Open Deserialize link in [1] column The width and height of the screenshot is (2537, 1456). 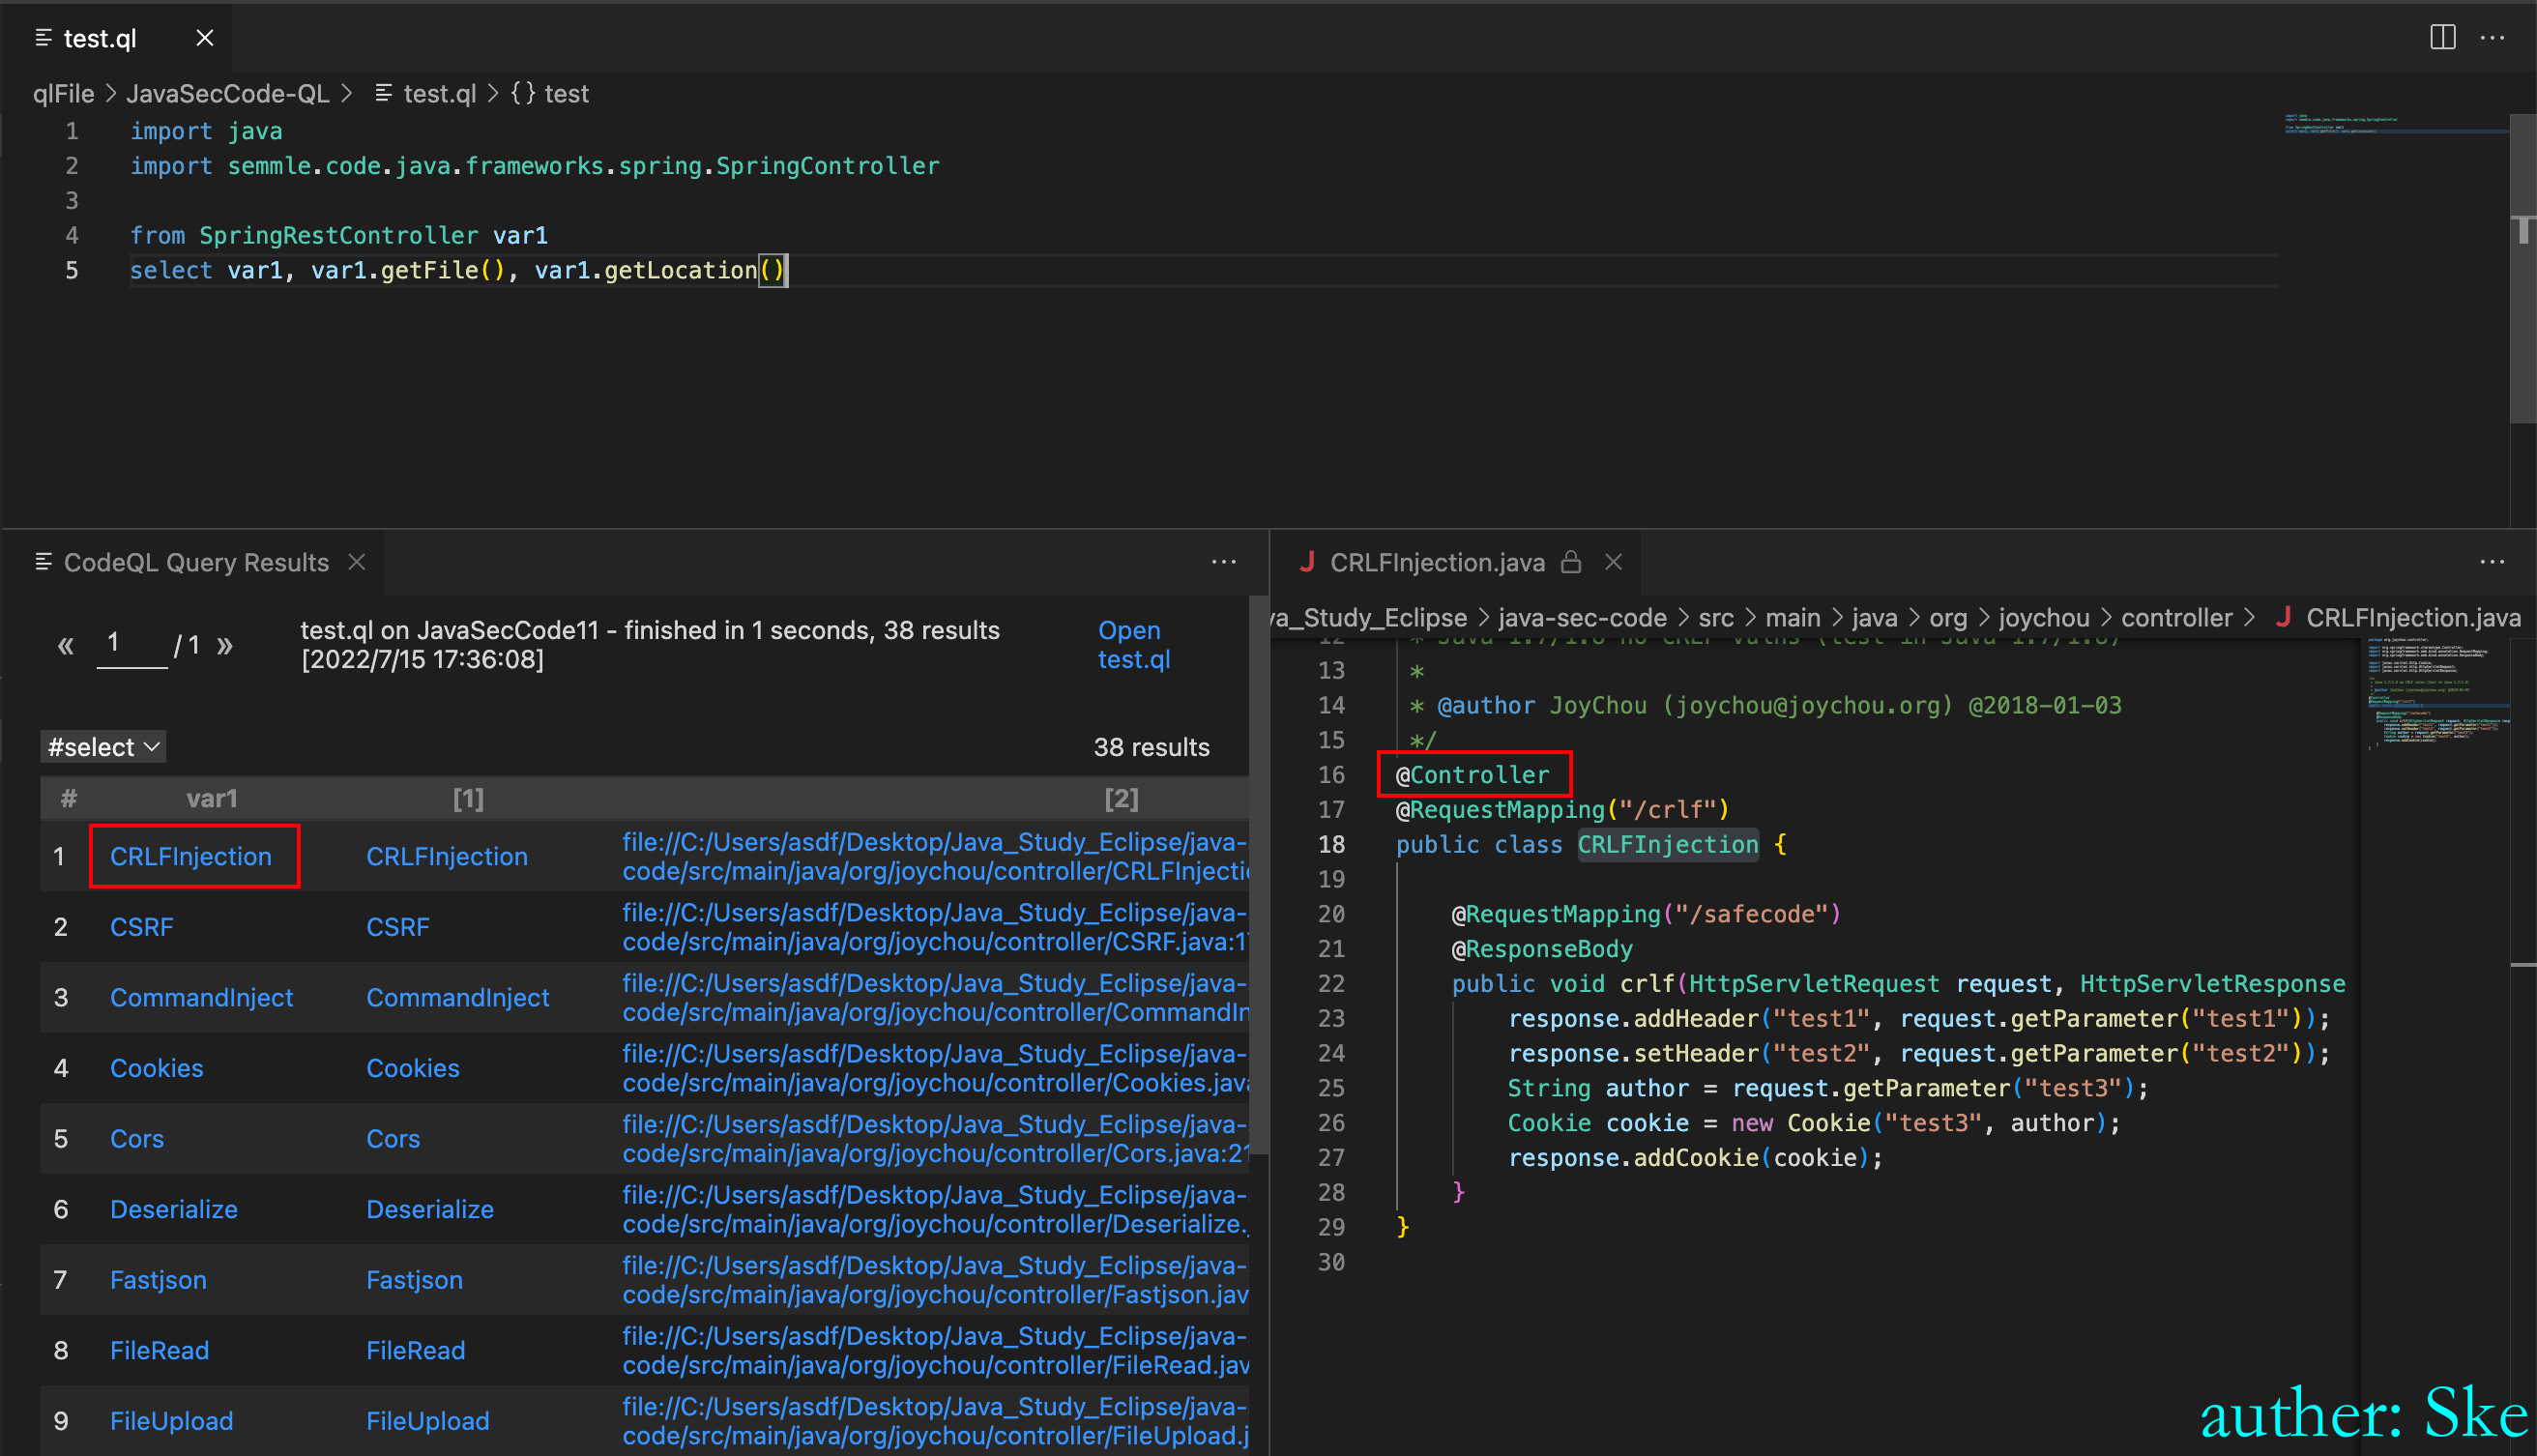point(429,1209)
